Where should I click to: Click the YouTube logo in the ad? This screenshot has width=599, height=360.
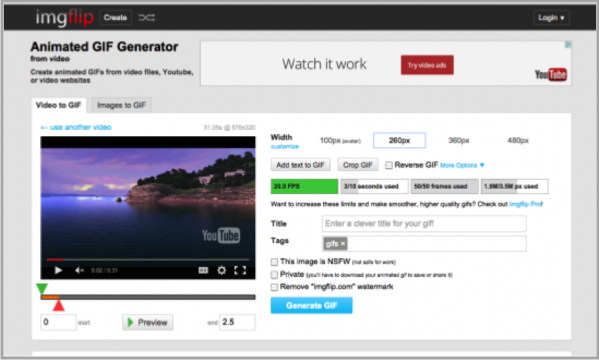point(550,74)
